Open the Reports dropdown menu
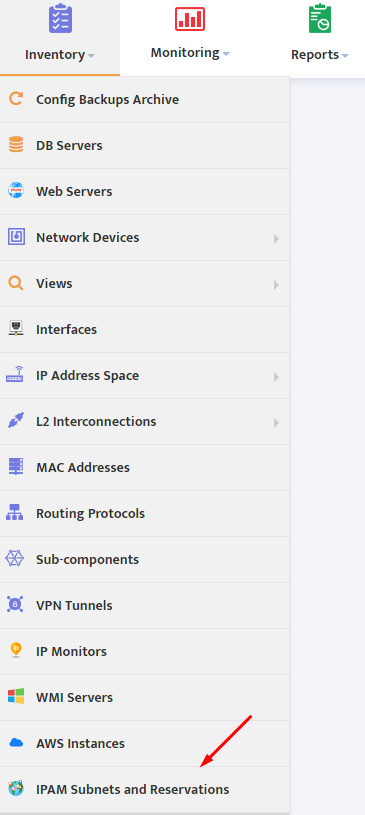The image size is (365, 815). pyautogui.click(x=319, y=55)
